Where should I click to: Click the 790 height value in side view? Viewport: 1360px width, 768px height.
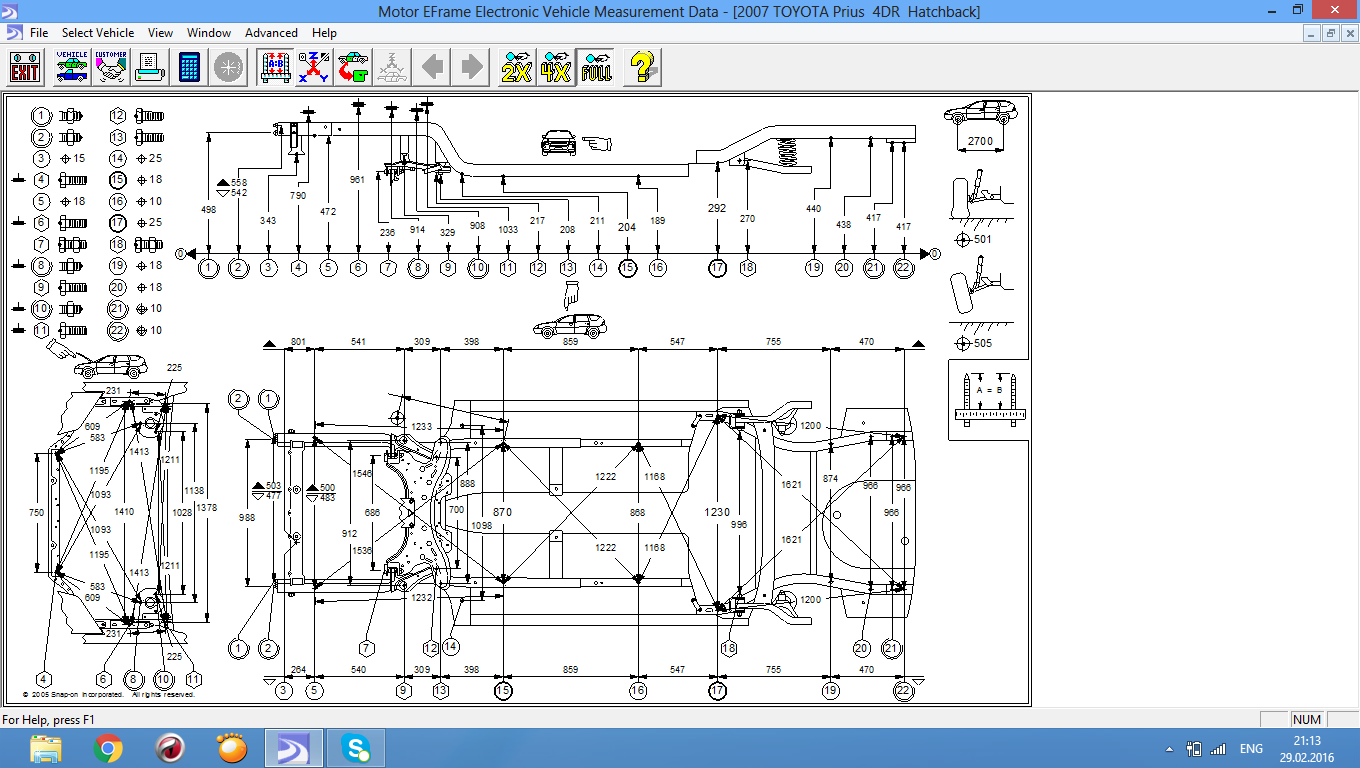[298, 196]
